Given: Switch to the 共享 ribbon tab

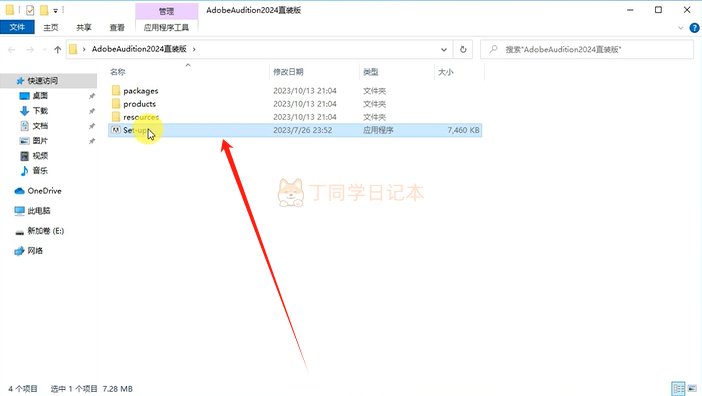Looking at the screenshot, I should click(84, 27).
